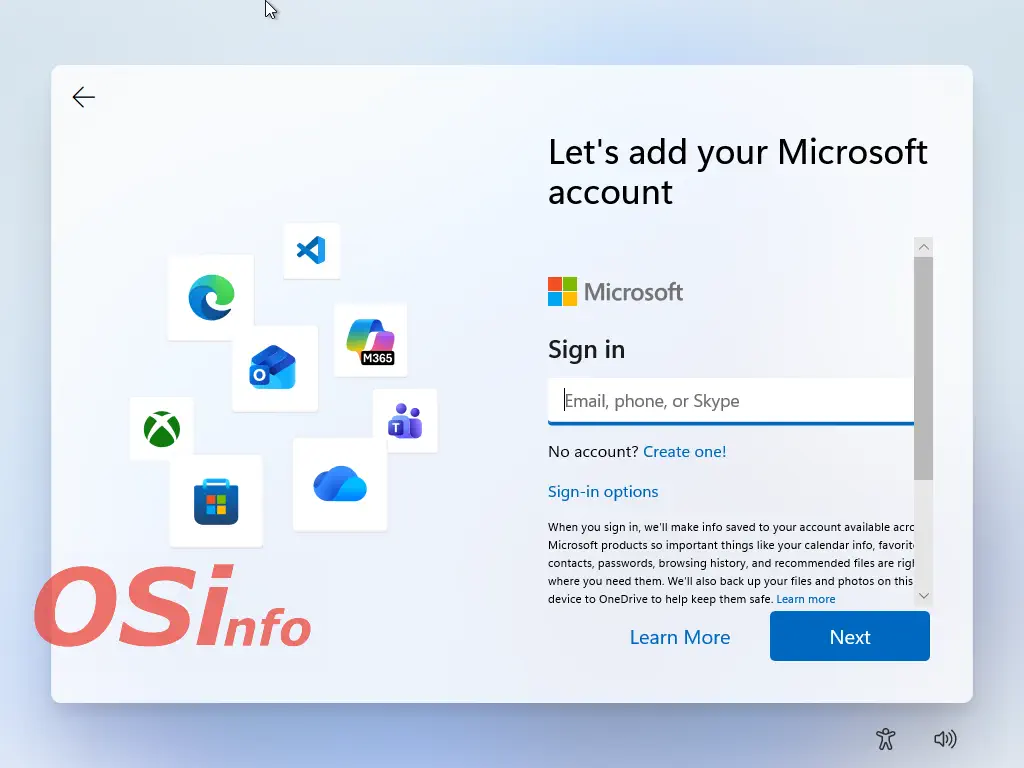The height and width of the screenshot is (768, 1024).
Task: Click the Microsoft 365 Copilot icon
Action: [x=370, y=340]
